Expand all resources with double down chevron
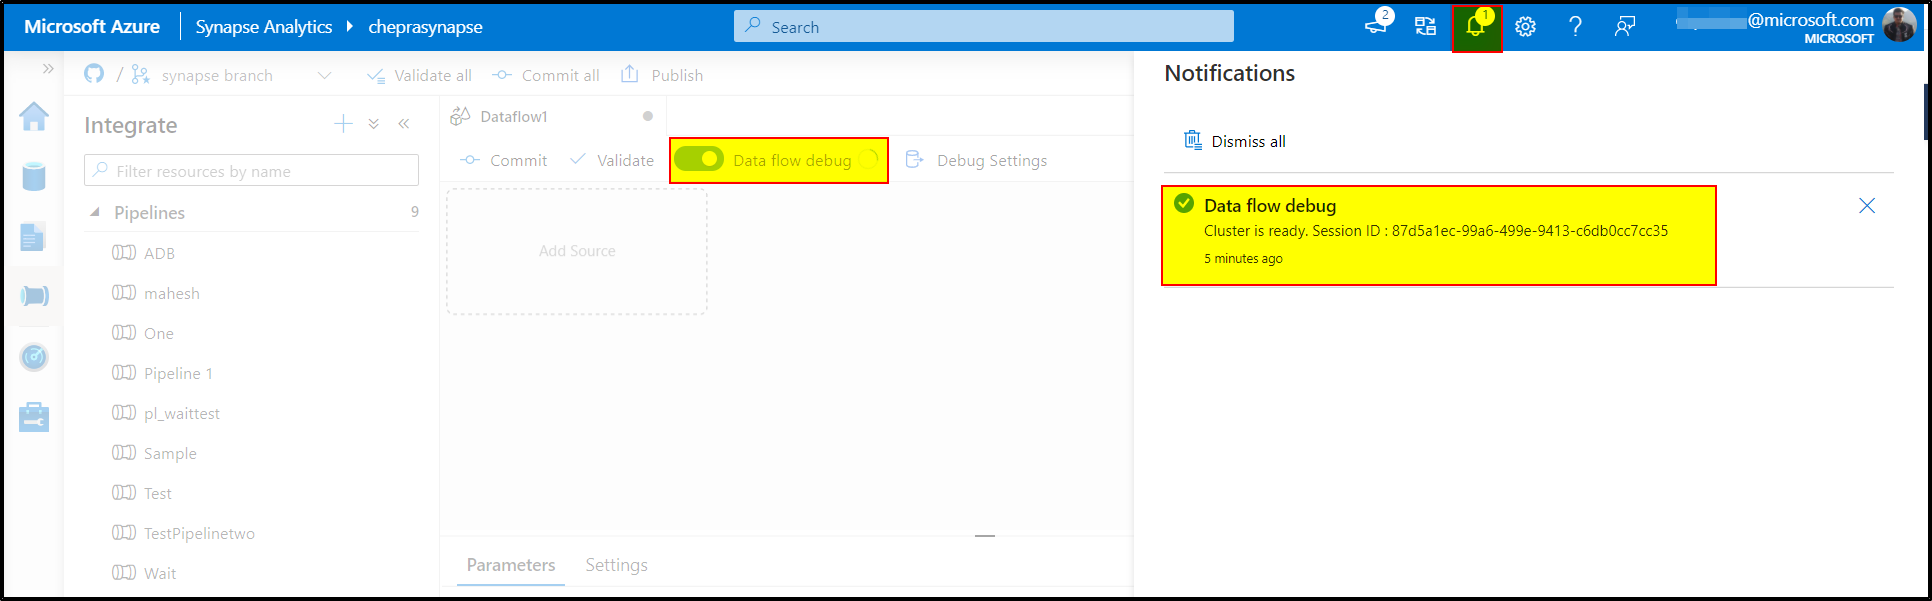The height and width of the screenshot is (601, 1932). pos(374,124)
